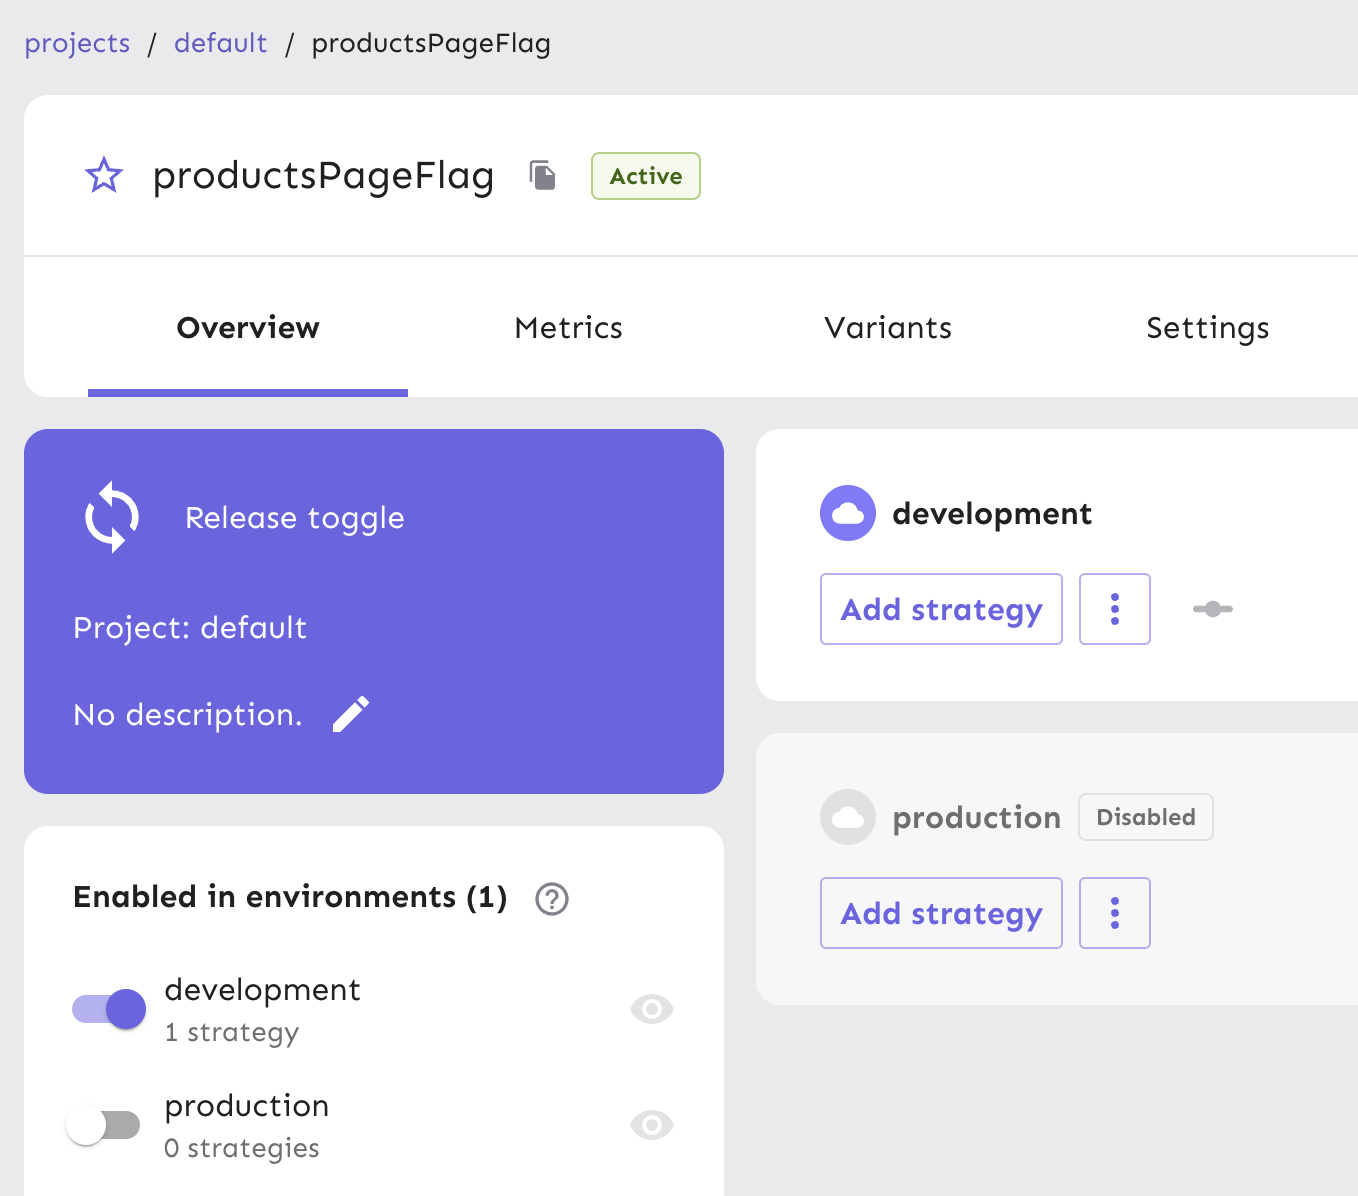The width and height of the screenshot is (1358, 1196).
Task: Navigate to projects breadcrumb link
Action: pyautogui.click(x=77, y=44)
